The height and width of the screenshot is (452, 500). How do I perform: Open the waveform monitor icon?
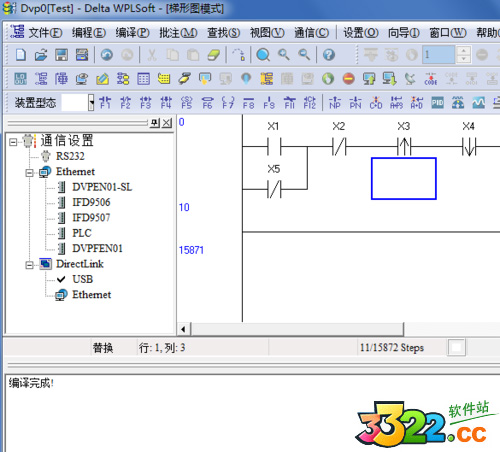point(478,103)
